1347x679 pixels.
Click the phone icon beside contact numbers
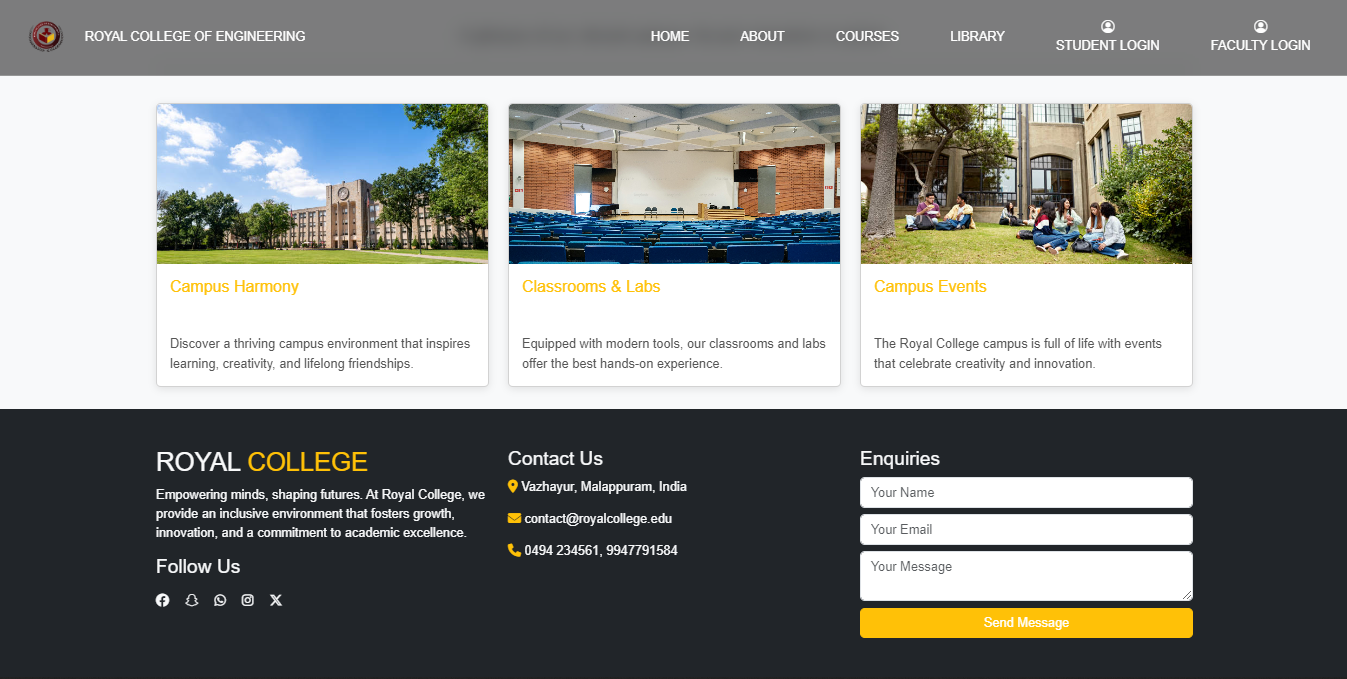coord(514,550)
